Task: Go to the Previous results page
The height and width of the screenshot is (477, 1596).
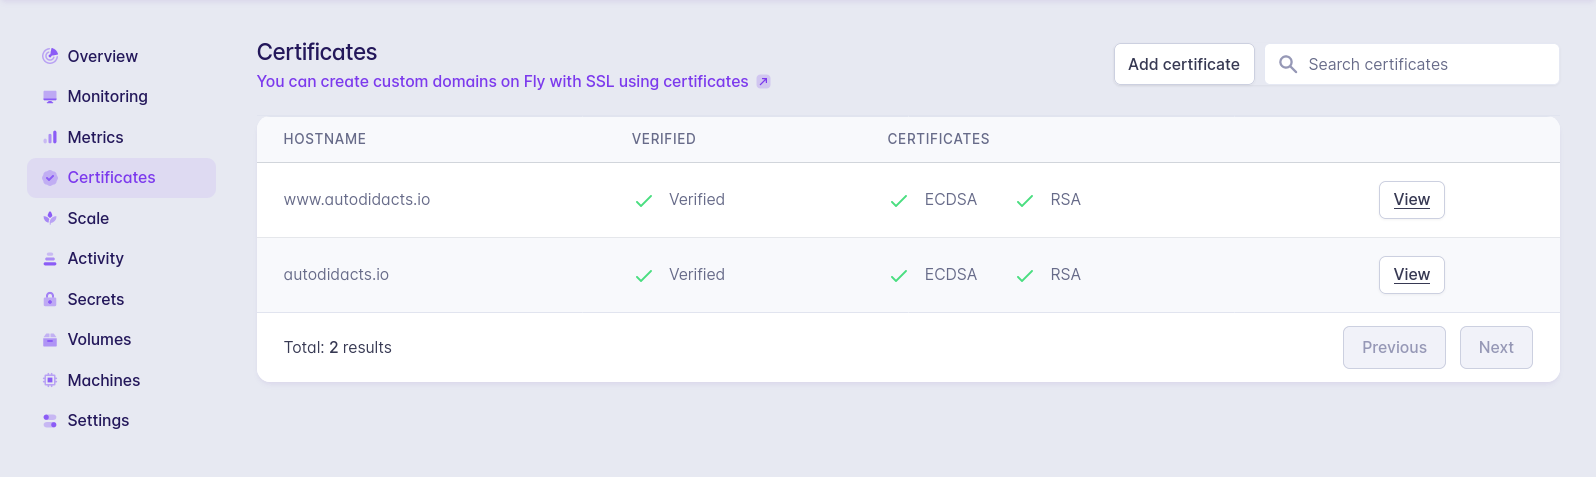Action: 1393,348
